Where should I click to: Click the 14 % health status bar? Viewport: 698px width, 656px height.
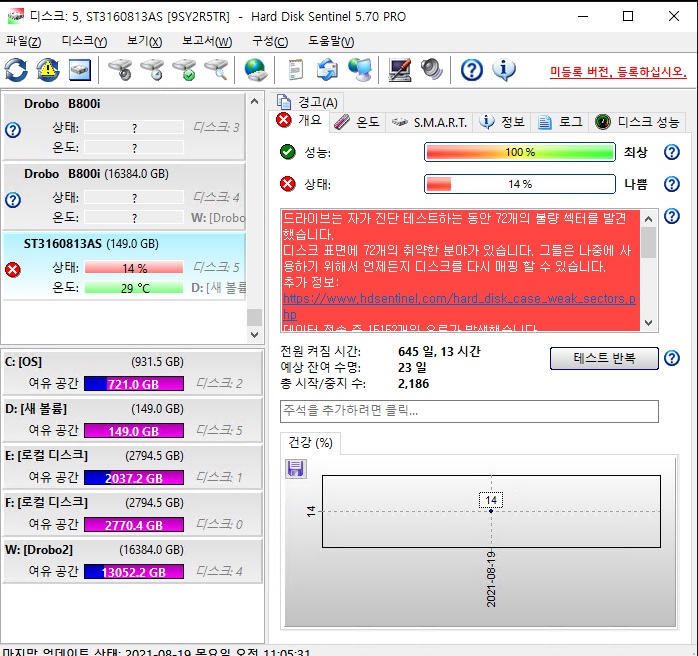click(519, 184)
